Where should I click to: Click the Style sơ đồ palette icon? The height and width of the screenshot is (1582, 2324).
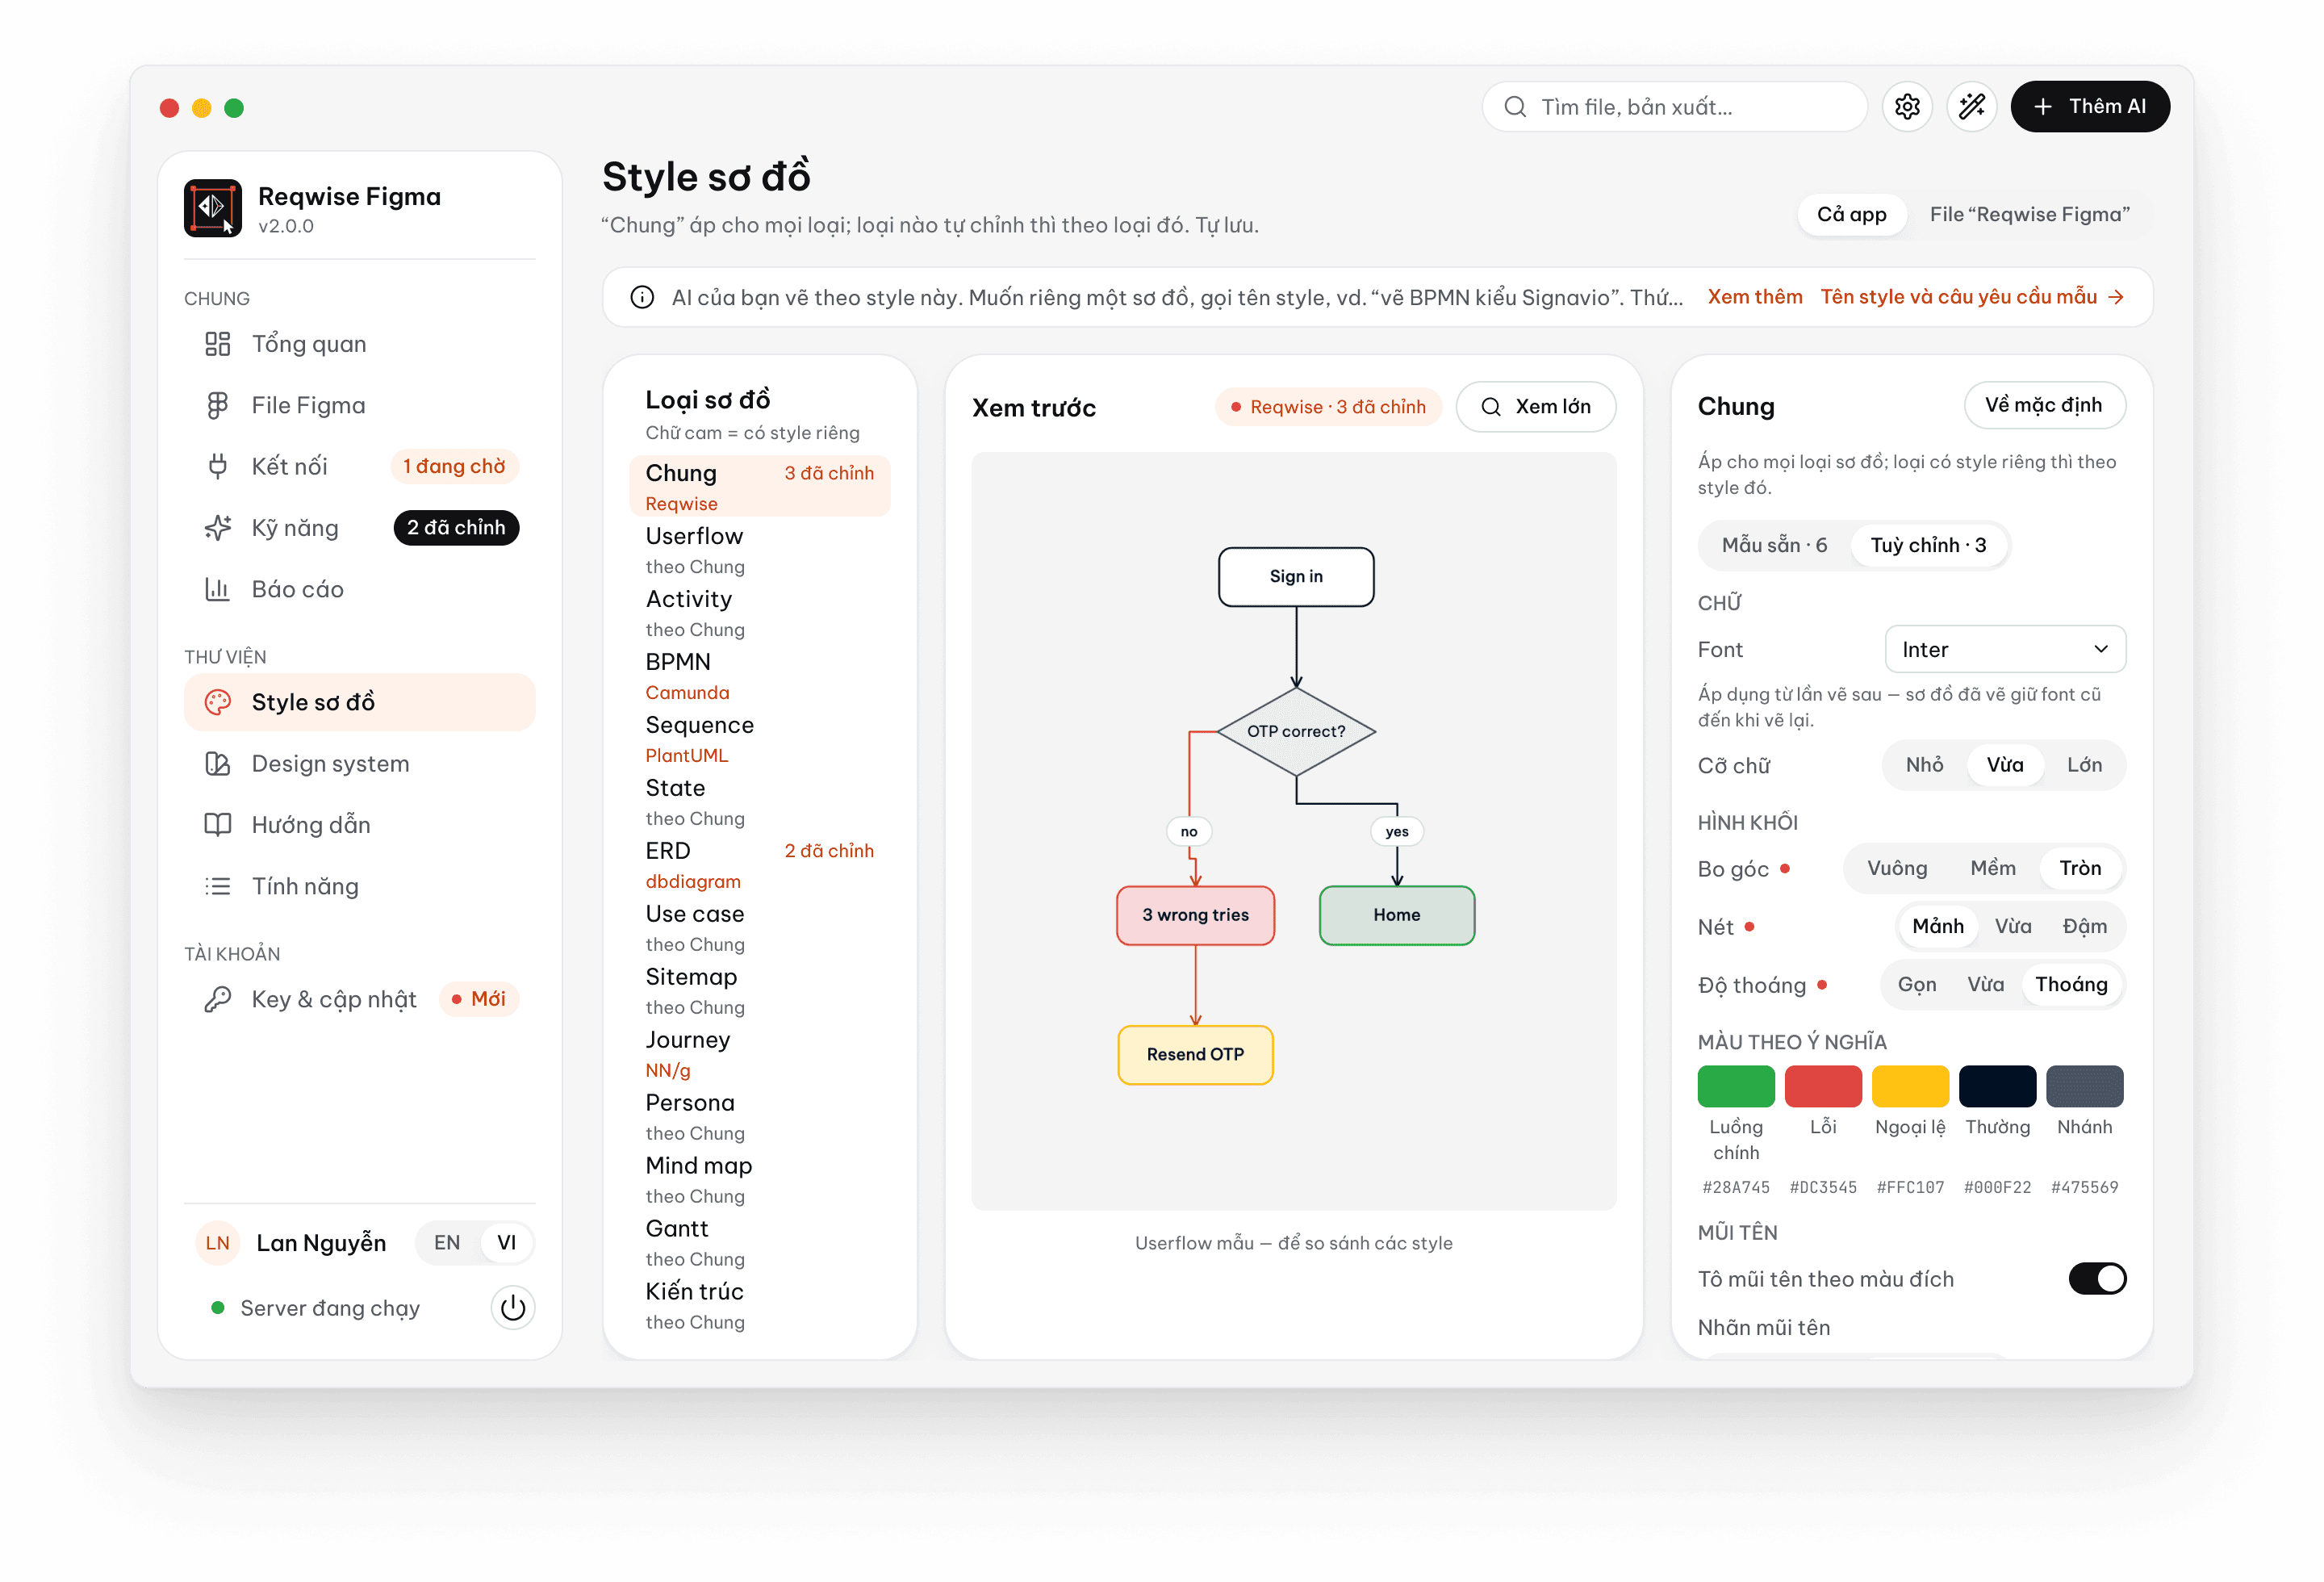[218, 702]
